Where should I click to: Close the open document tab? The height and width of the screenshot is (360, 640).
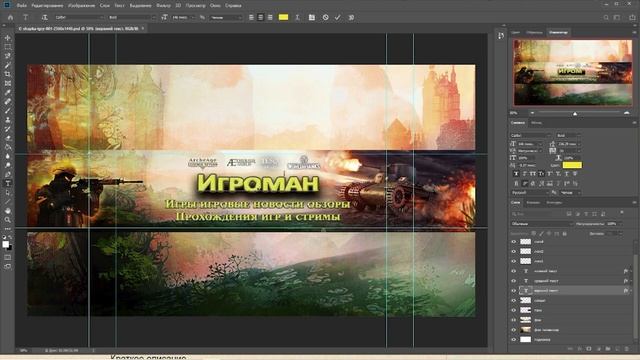click(x=142, y=29)
